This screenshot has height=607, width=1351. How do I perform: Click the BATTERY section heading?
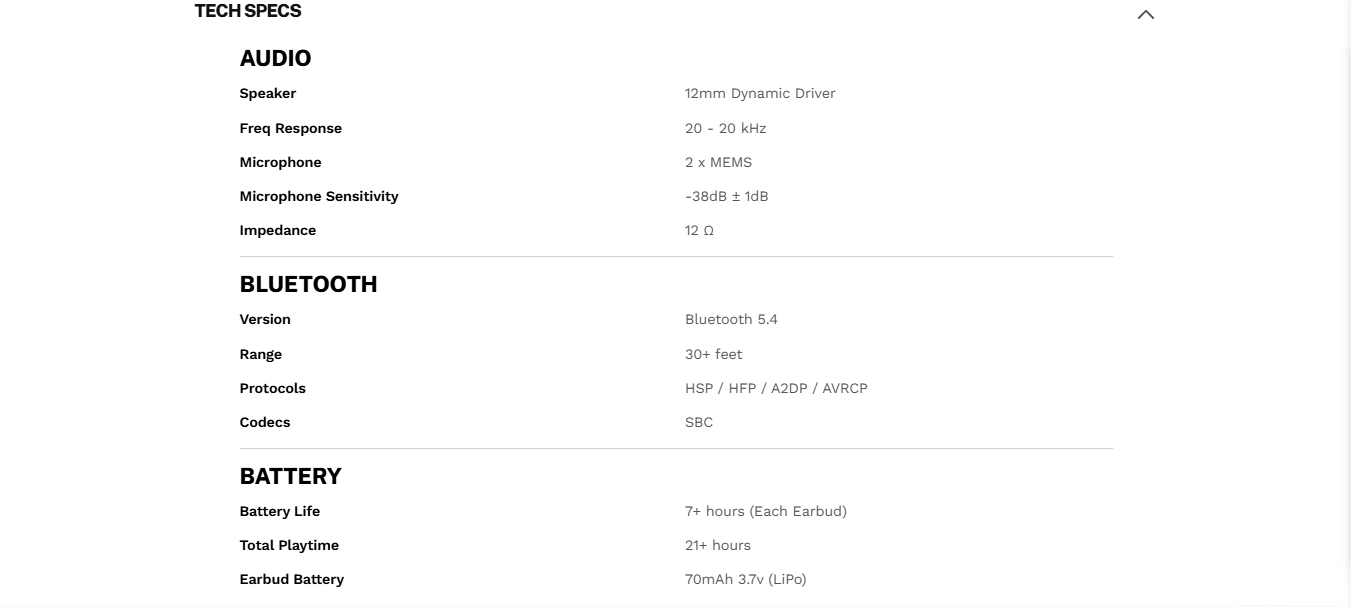(290, 476)
